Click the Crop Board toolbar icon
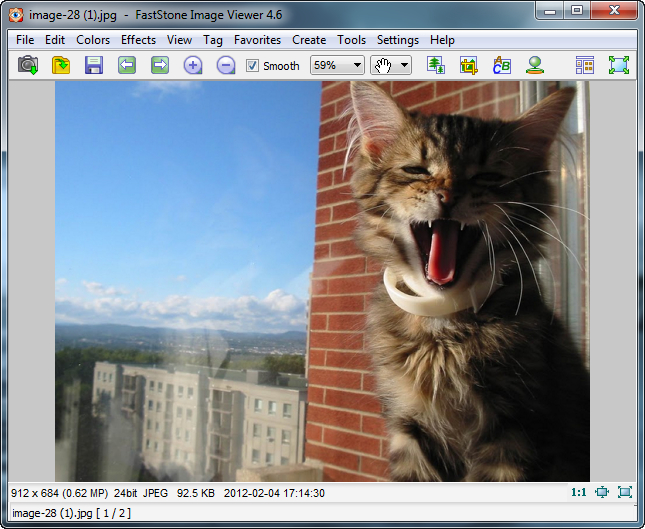This screenshot has width=645, height=529. pos(469,65)
